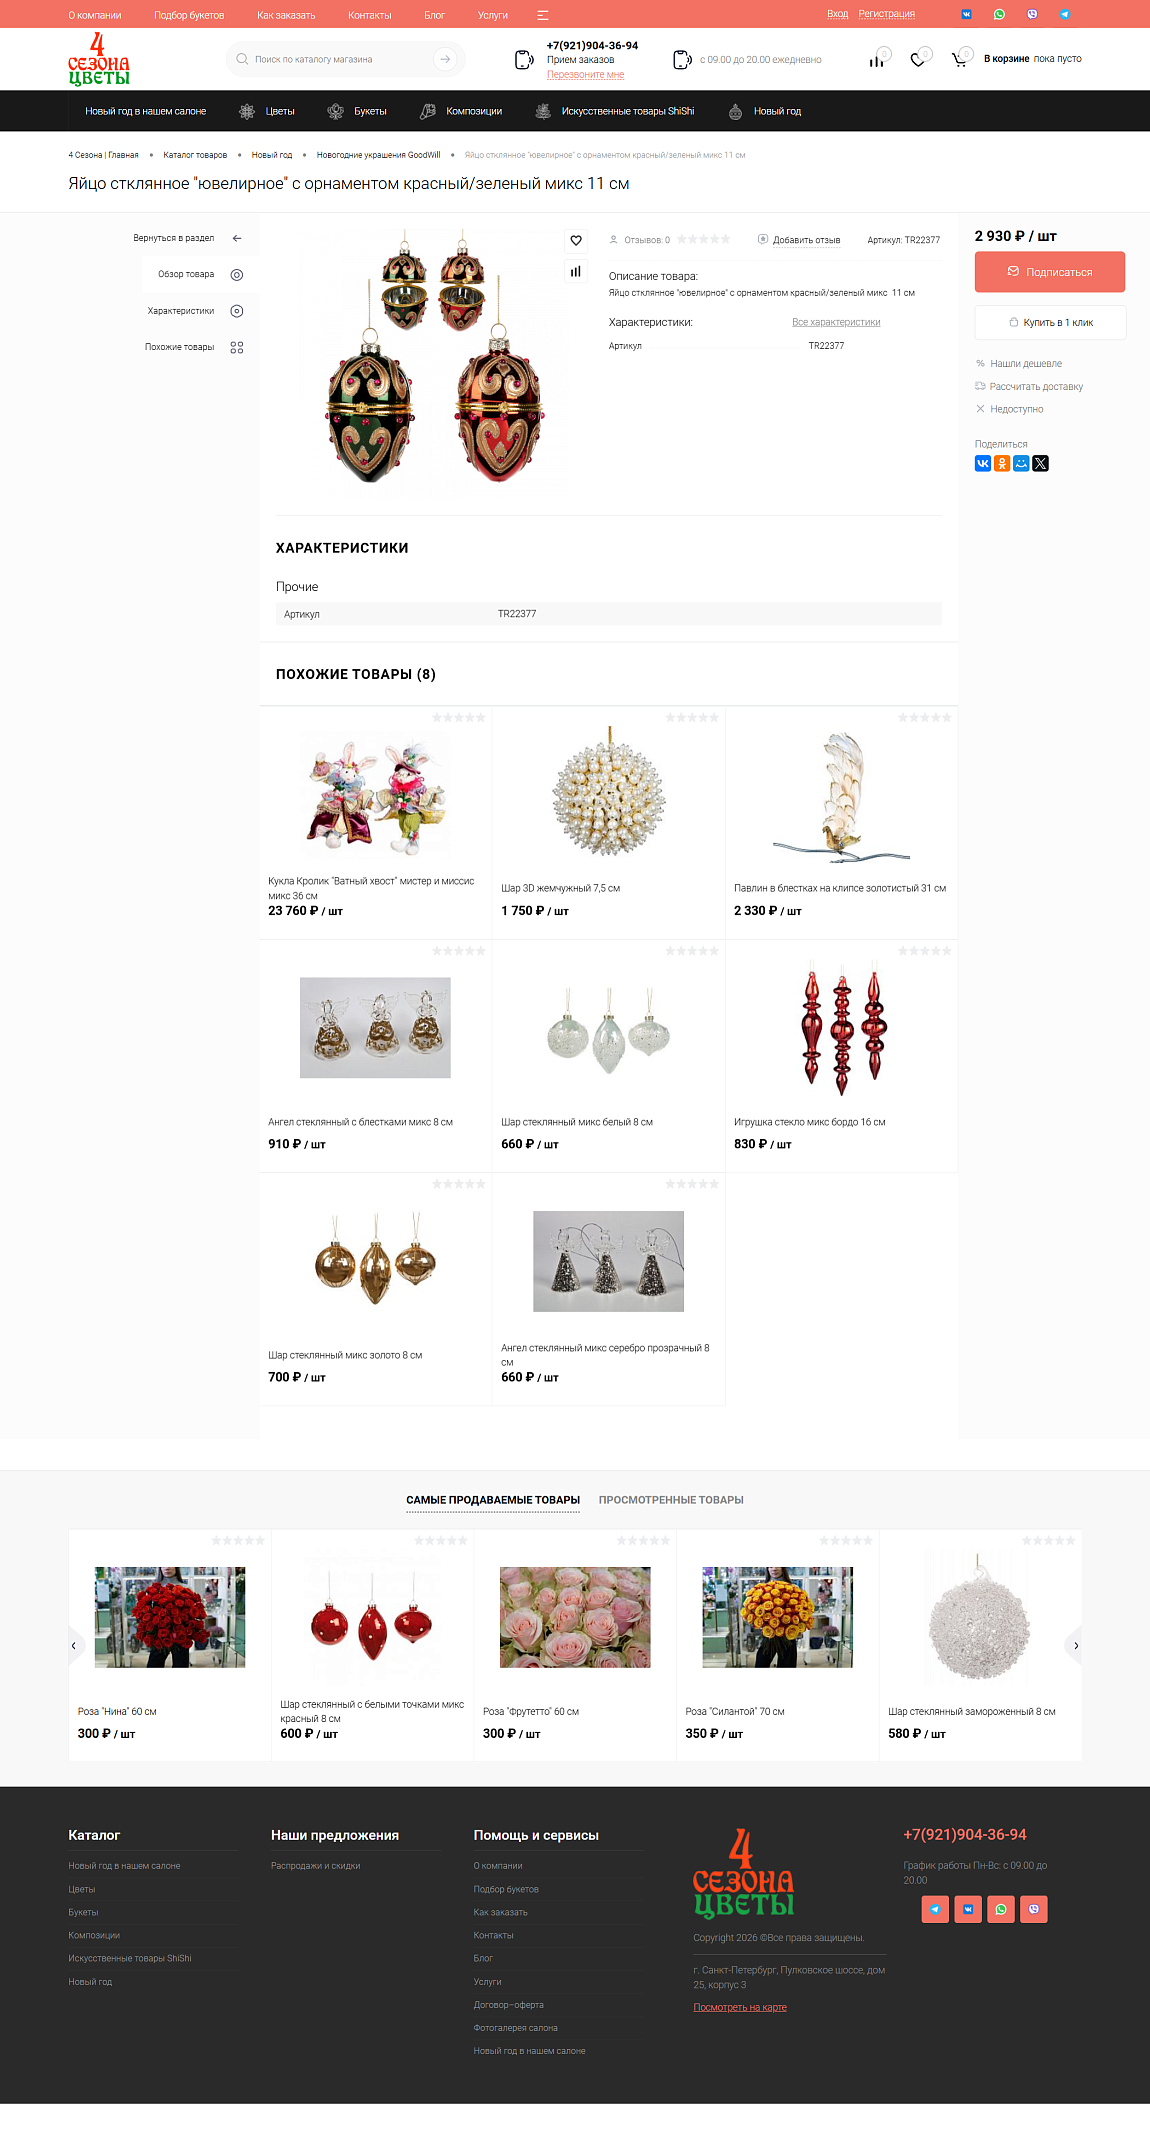The image size is (1150, 2141).
Task: Share product via VK icon
Action: coord(983,463)
